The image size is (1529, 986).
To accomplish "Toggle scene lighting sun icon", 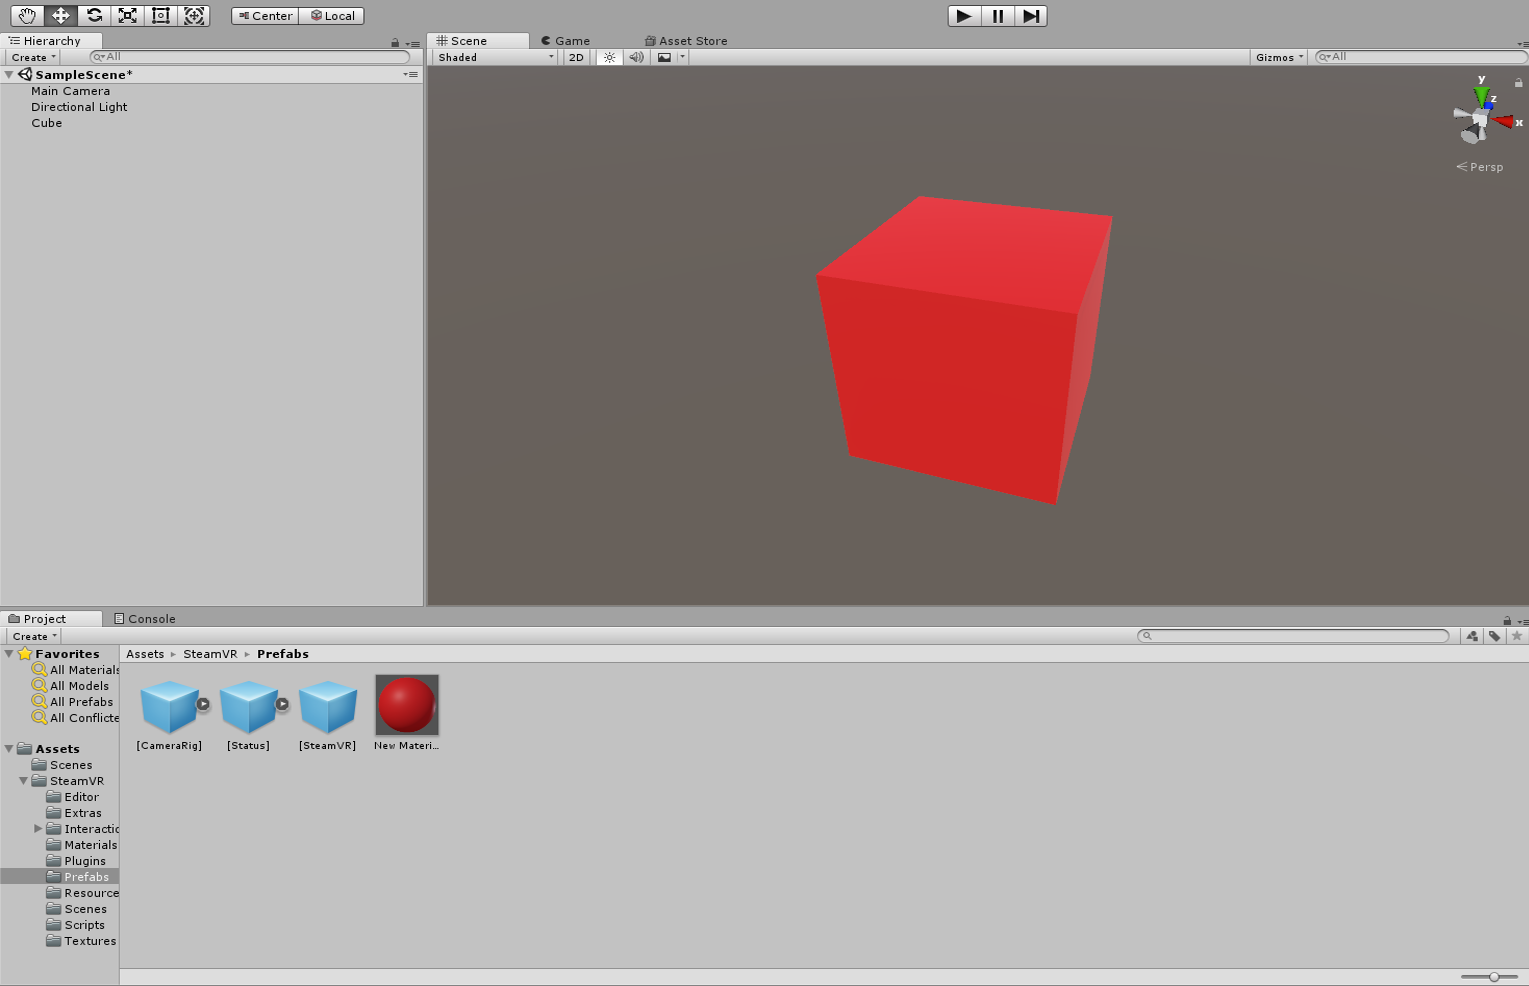I will tap(609, 57).
